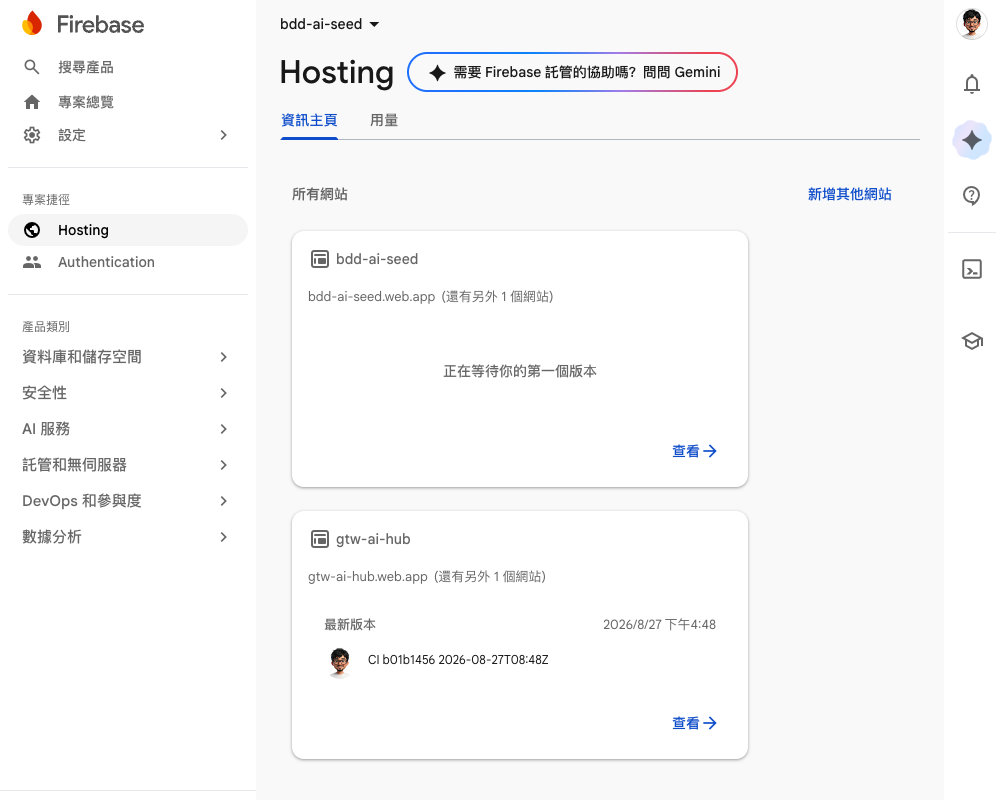
Task: Open the help question mark icon
Action: tap(971, 195)
